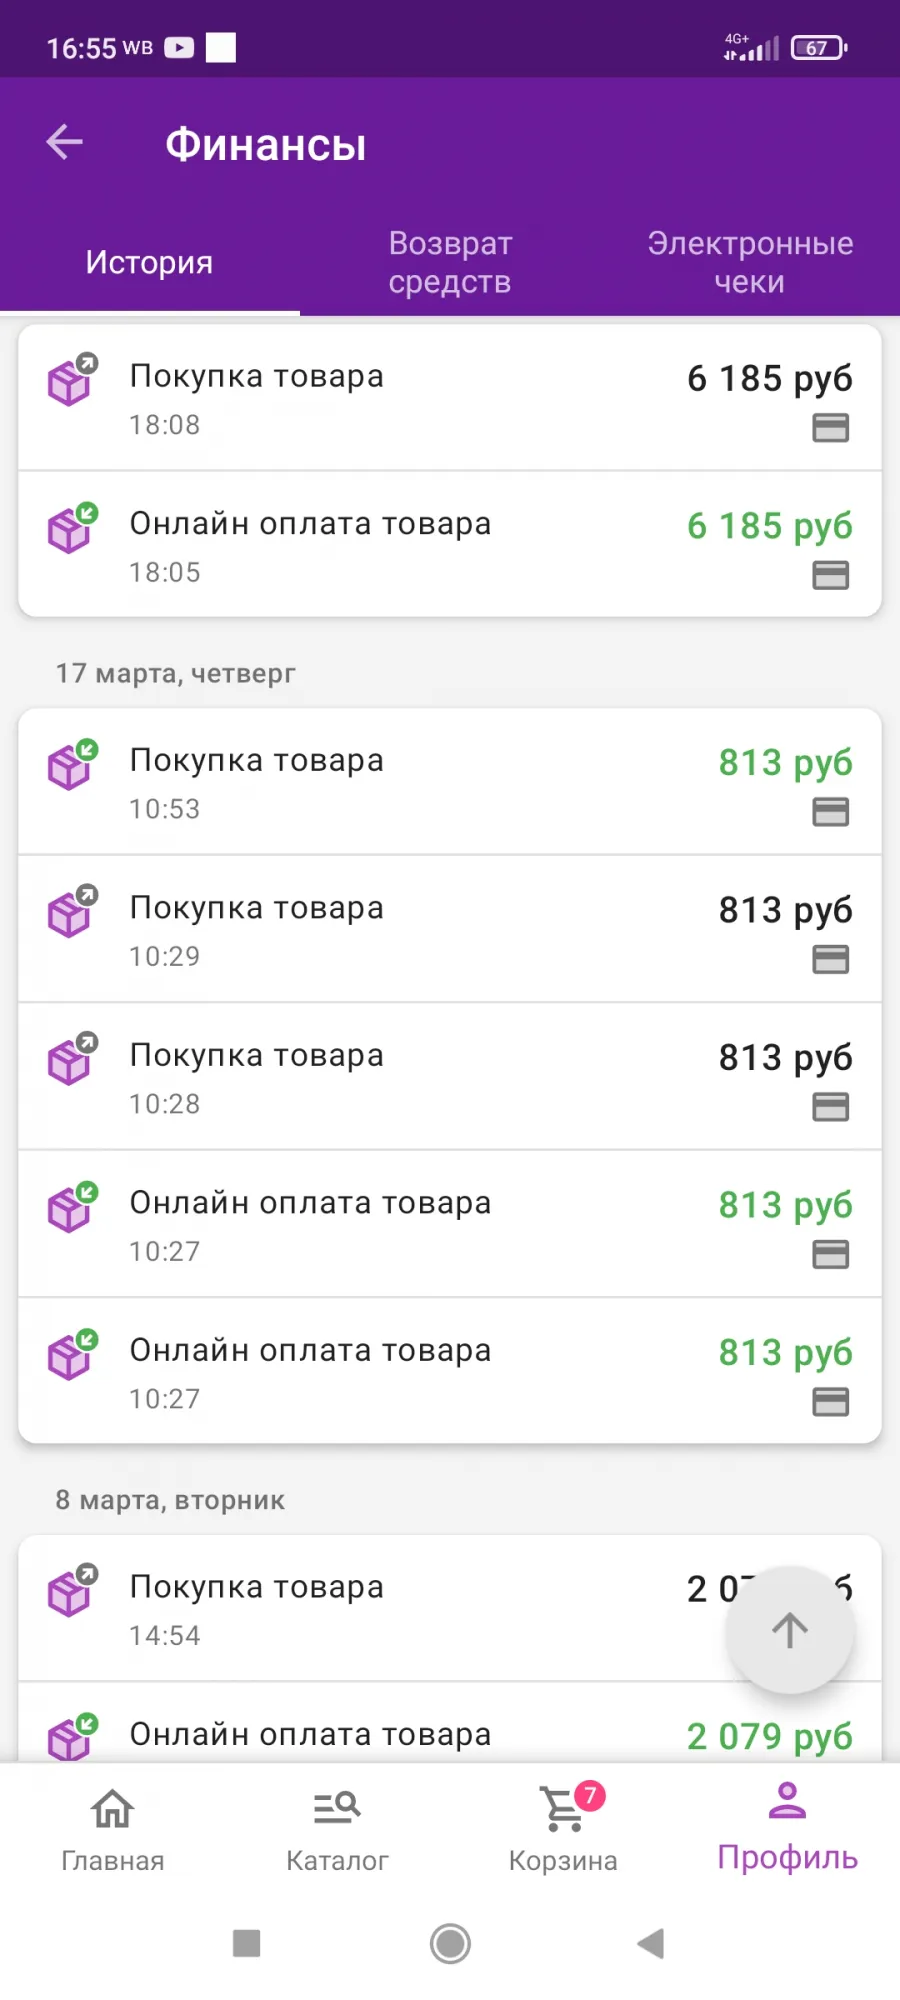Tap the green 2 079 руб amount
The image size is (900, 2000).
[770, 1737]
